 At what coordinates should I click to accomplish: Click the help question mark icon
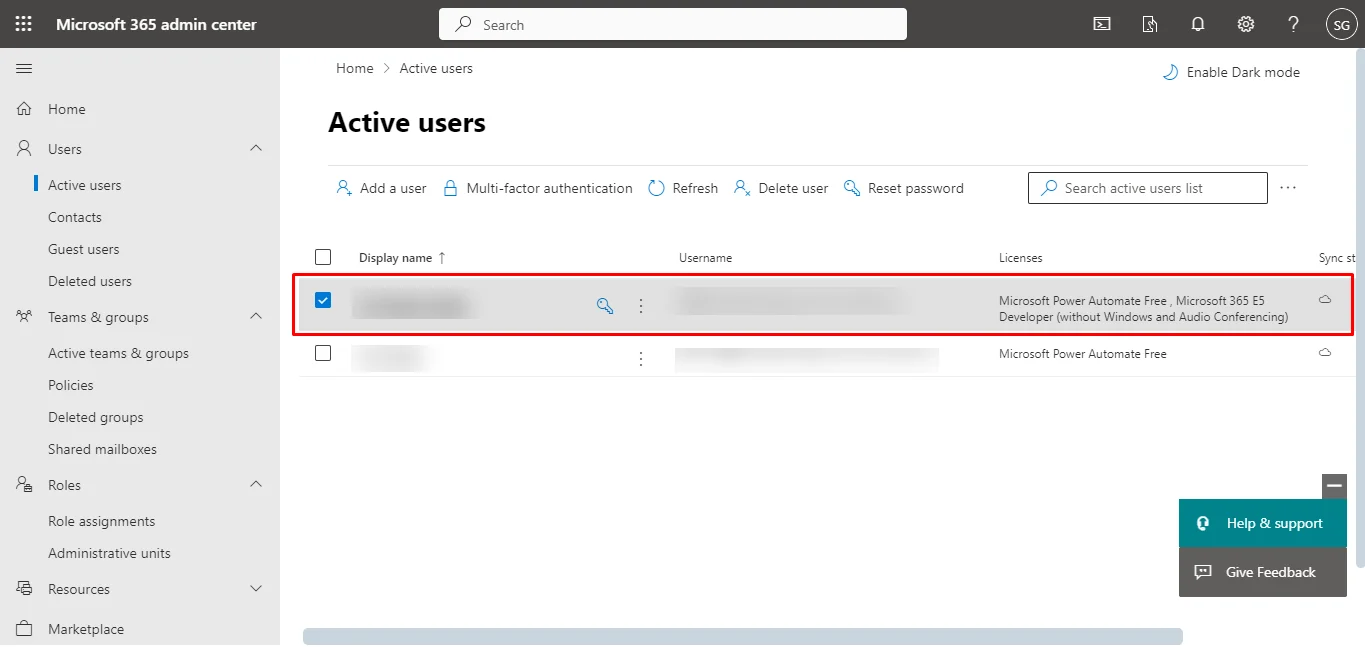1293,24
